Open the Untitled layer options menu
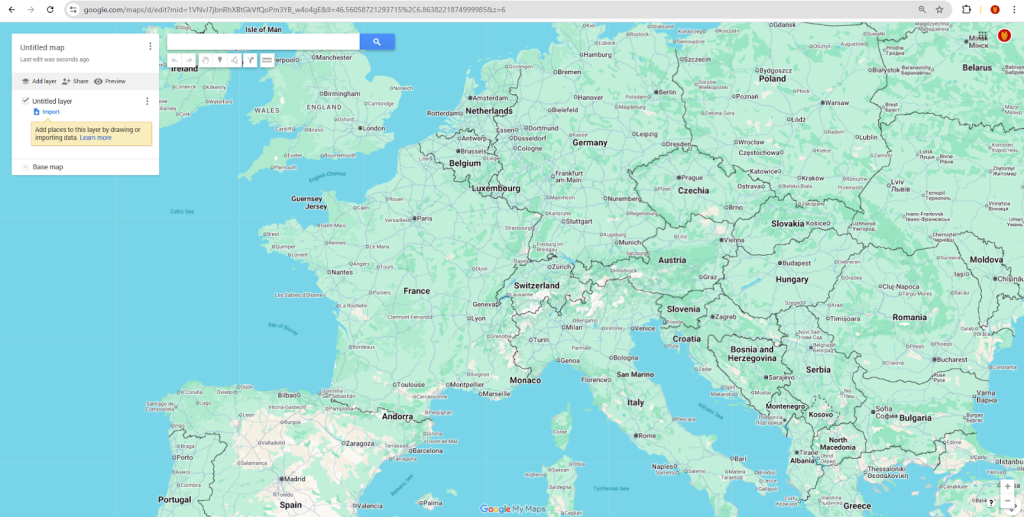The height and width of the screenshot is (517, 1024). tap(147, 101)
